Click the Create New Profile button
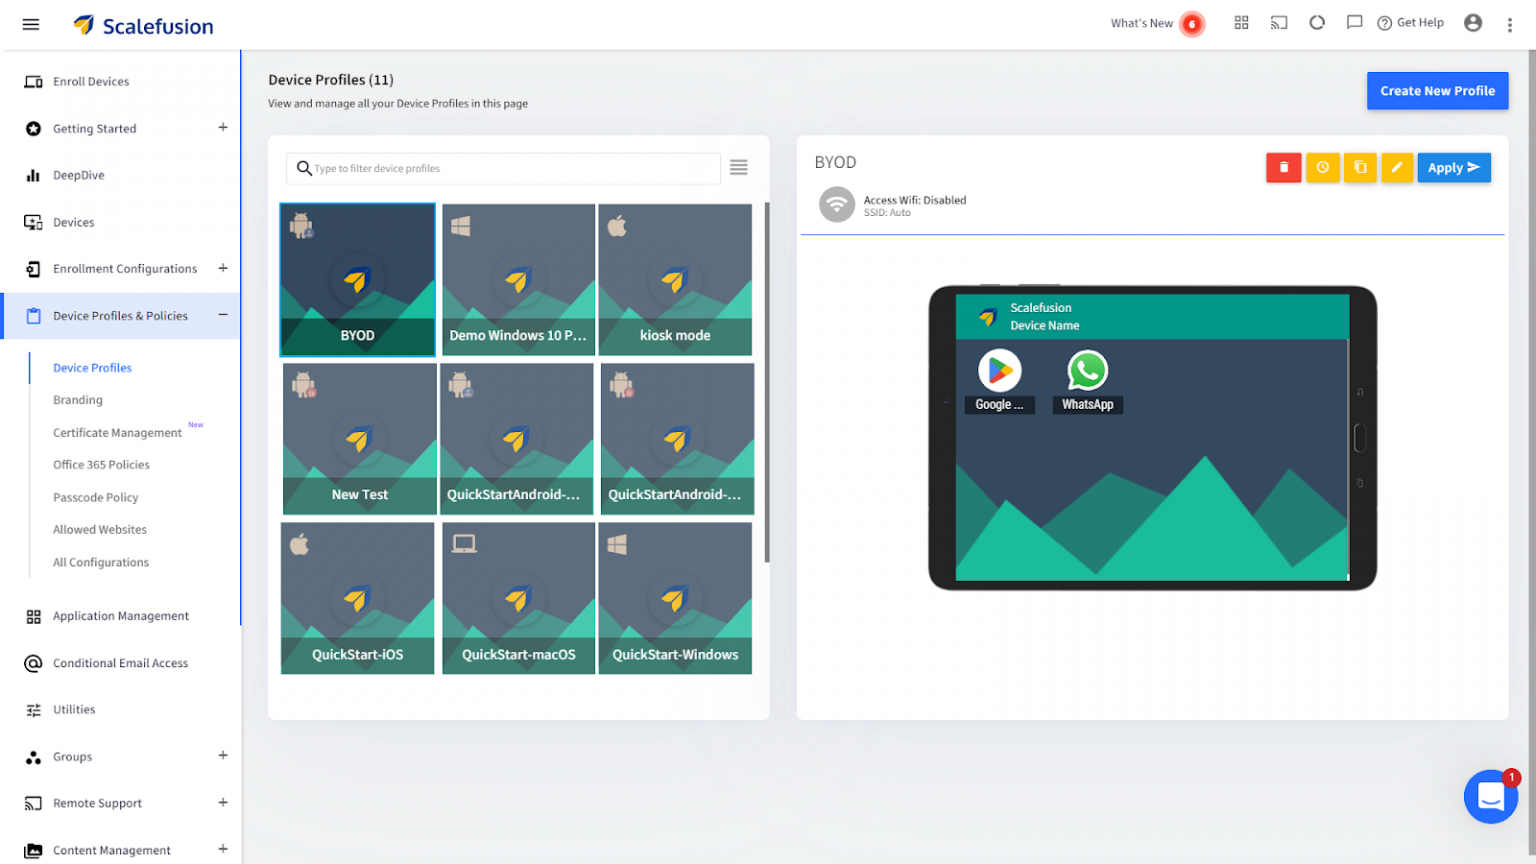The height and width of the screenshot is (864, 1536). [1437, 91]
